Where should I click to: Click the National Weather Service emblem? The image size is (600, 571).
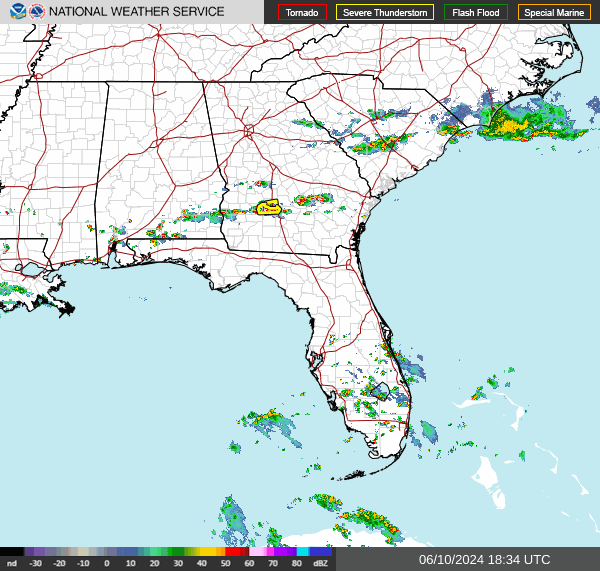click(x=36, y=12)
